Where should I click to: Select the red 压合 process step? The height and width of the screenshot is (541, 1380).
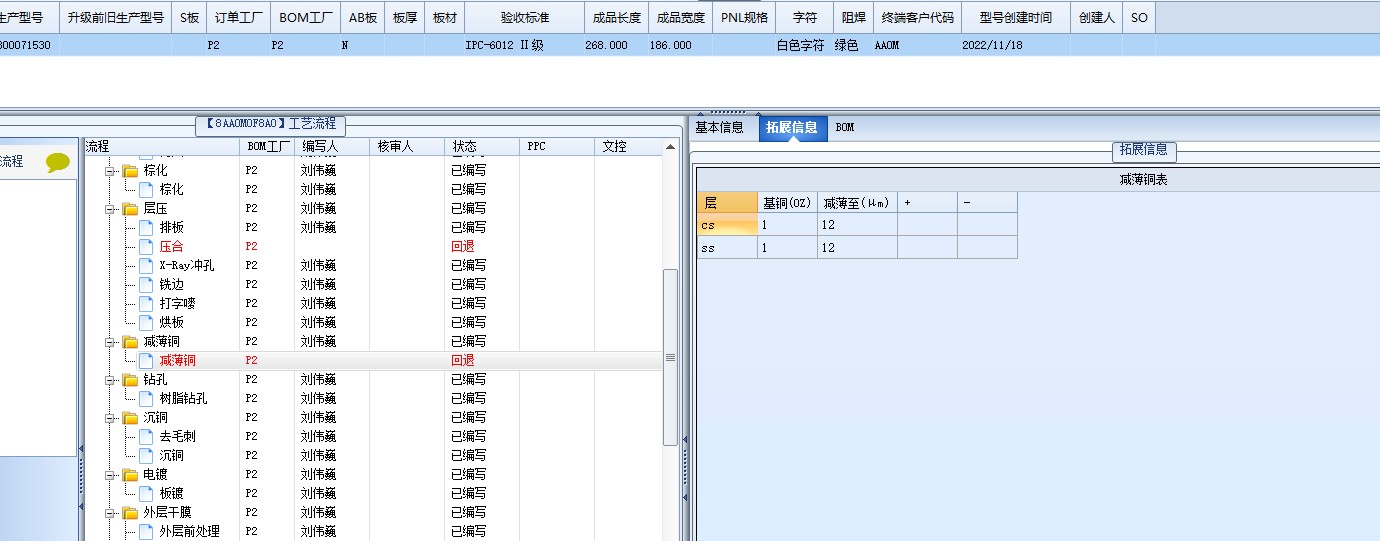pos(171,247)
